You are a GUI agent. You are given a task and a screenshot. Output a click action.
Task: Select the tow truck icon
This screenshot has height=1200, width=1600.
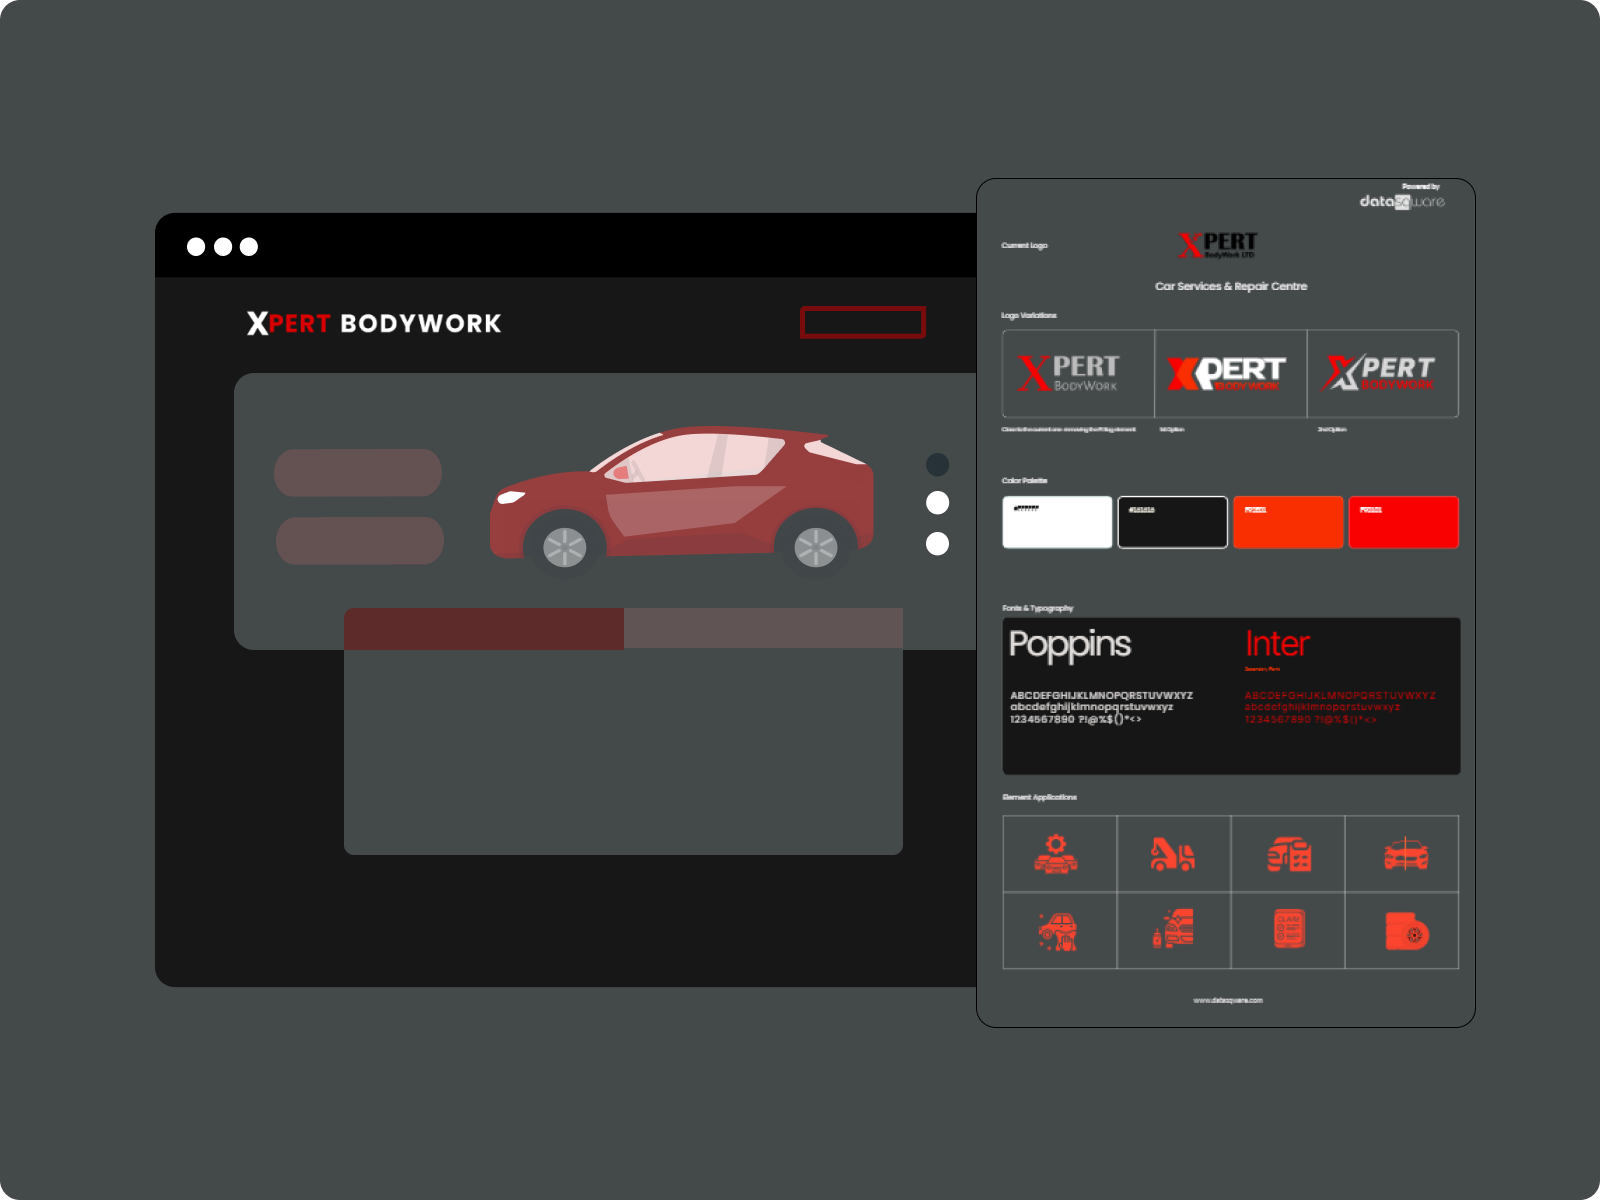[x=1172, y=854]
